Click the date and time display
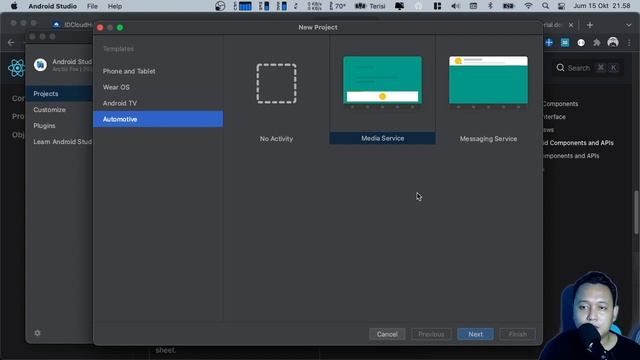The height and width of the screenshot is (360, 640). (x=602, y=6)
